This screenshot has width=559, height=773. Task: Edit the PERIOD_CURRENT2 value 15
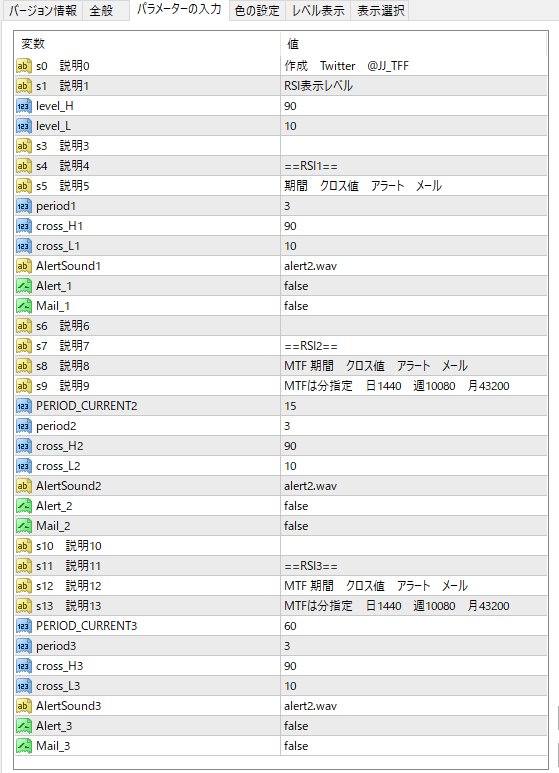[x=414, y=406]
